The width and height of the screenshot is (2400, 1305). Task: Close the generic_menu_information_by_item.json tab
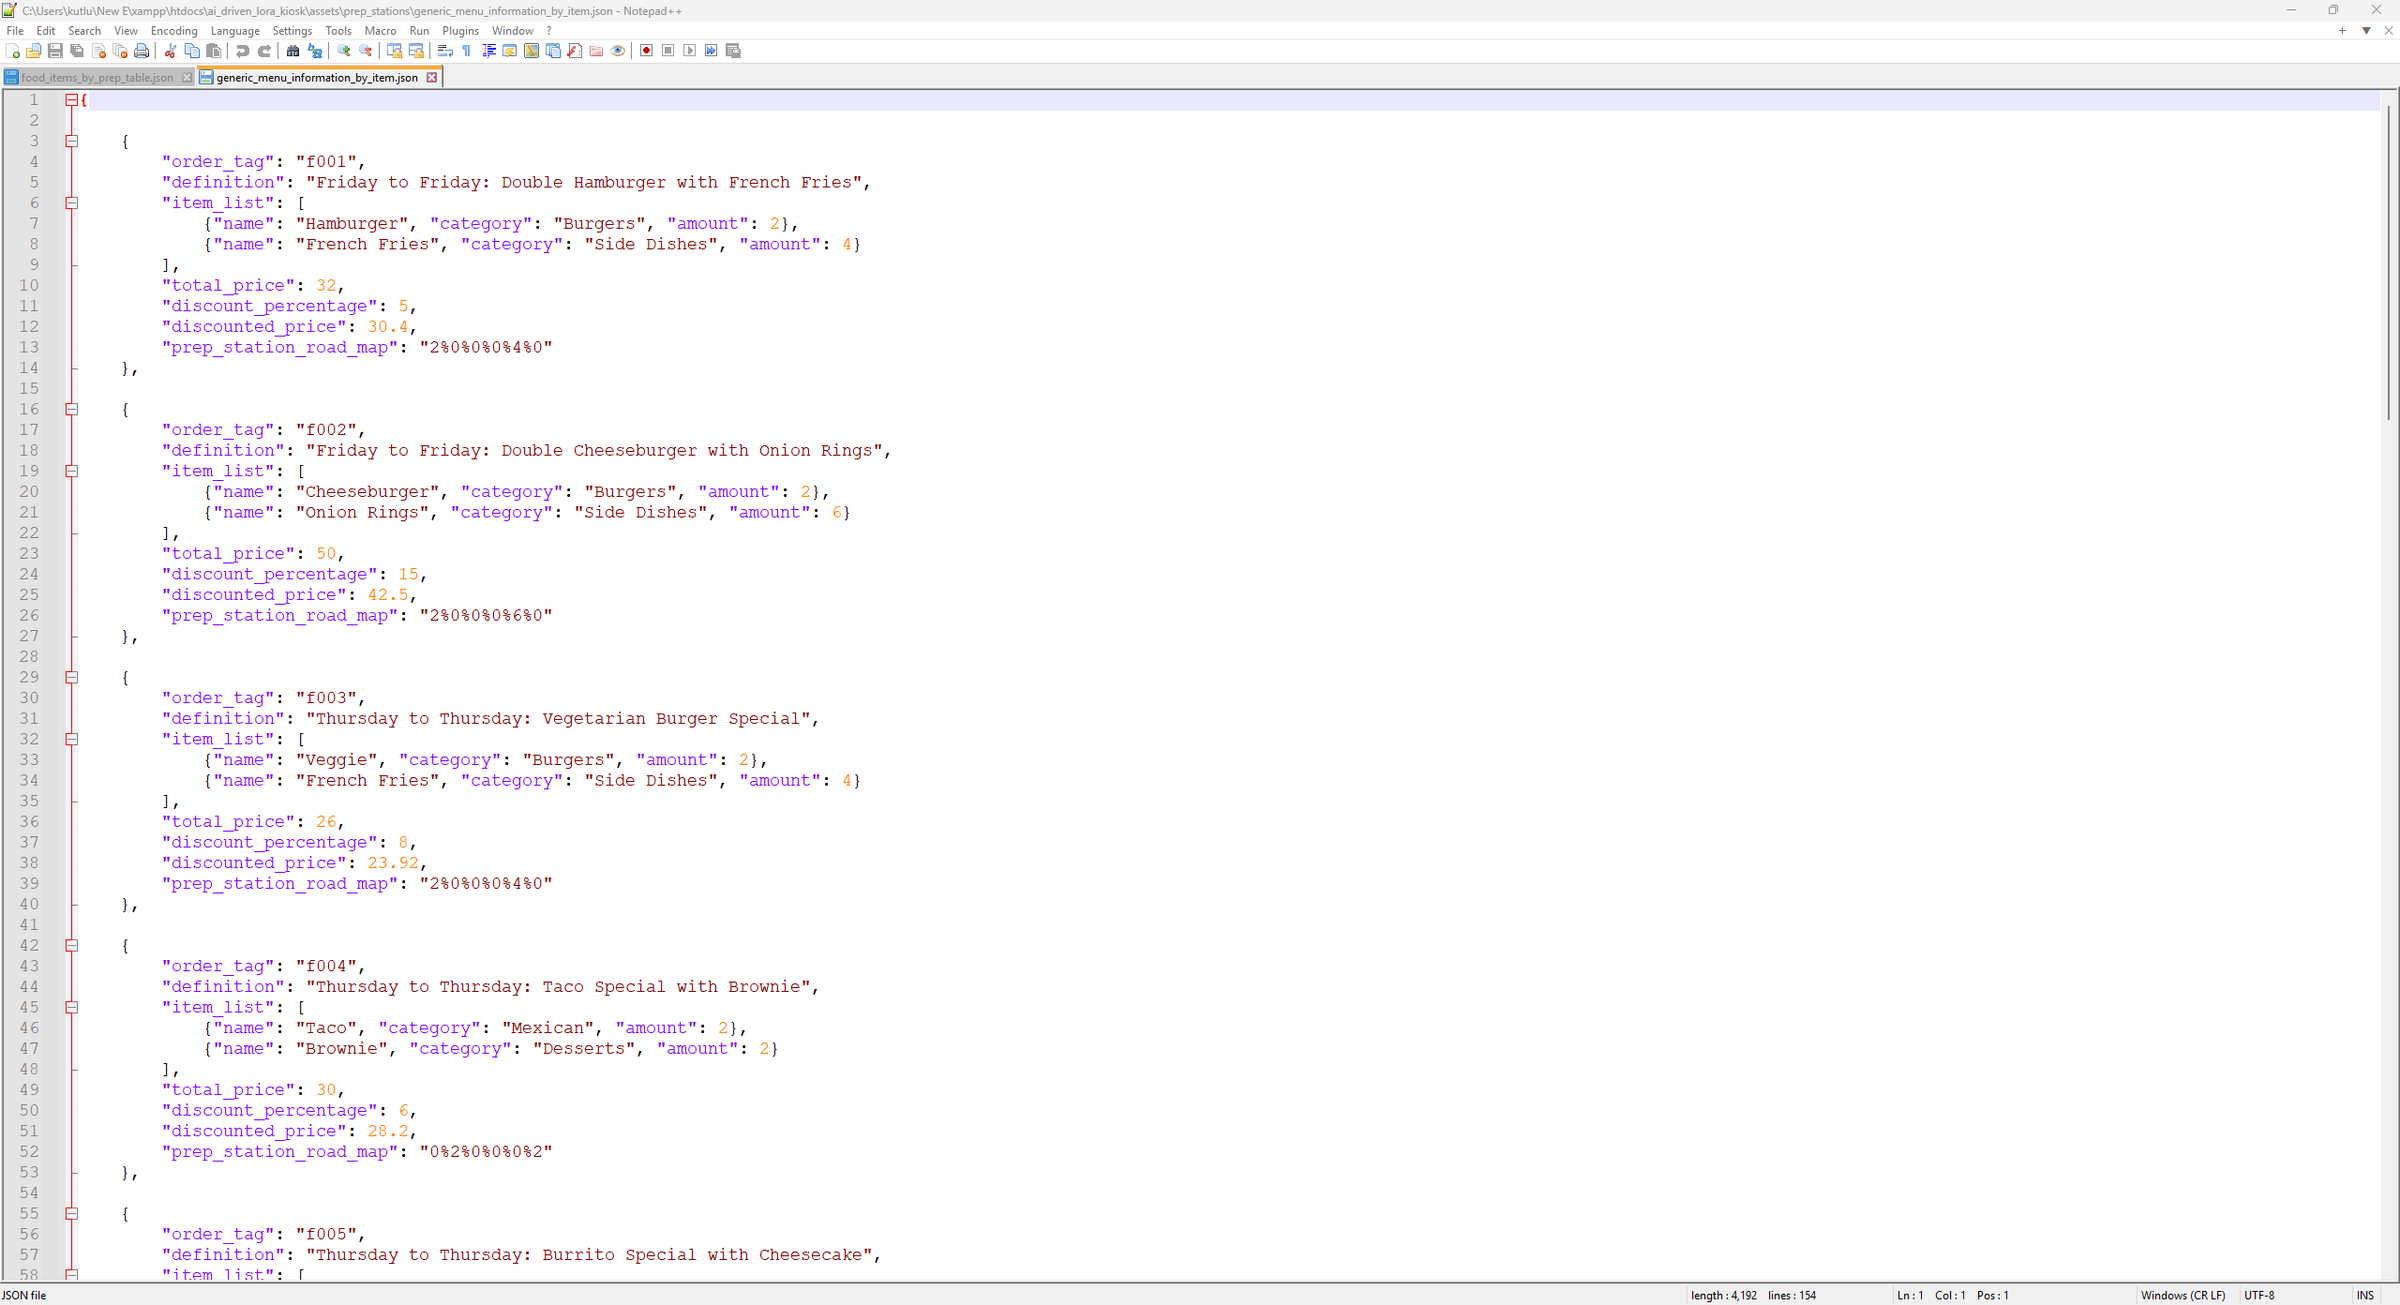[x=432, y=77]
